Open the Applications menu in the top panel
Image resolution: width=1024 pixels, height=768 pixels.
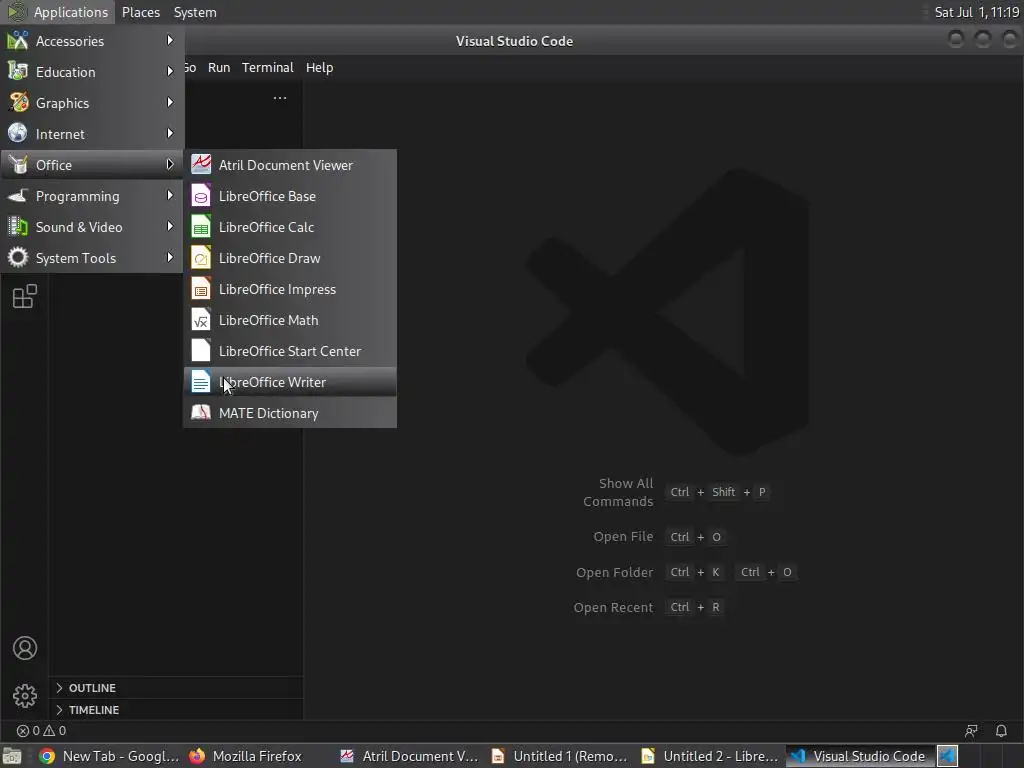coord(59,12)
